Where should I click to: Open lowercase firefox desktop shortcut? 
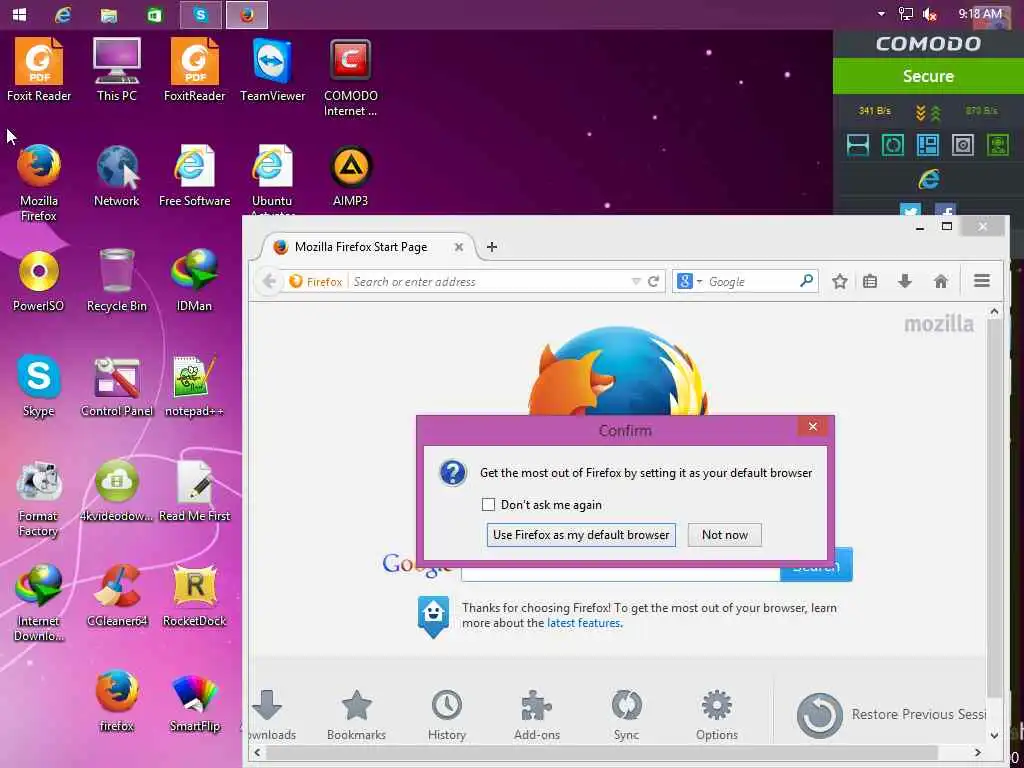point(116,702)
